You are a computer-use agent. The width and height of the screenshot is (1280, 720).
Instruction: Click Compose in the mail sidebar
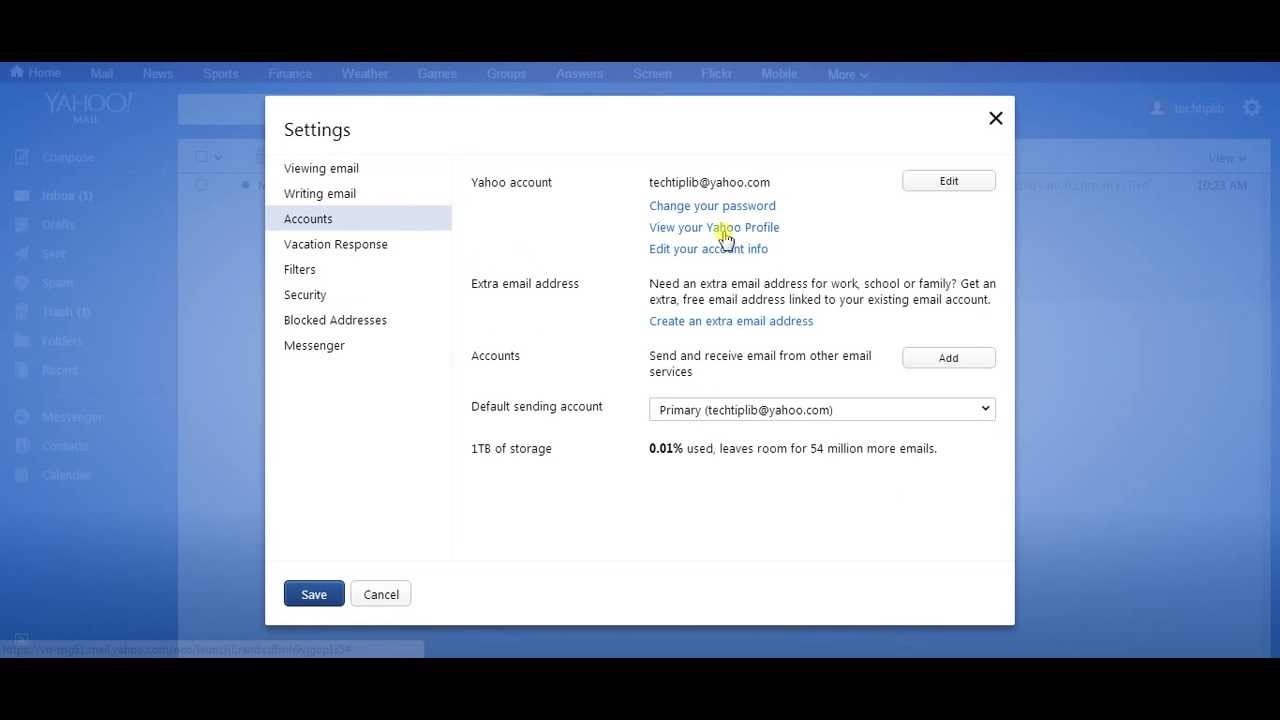click(56, 157)
